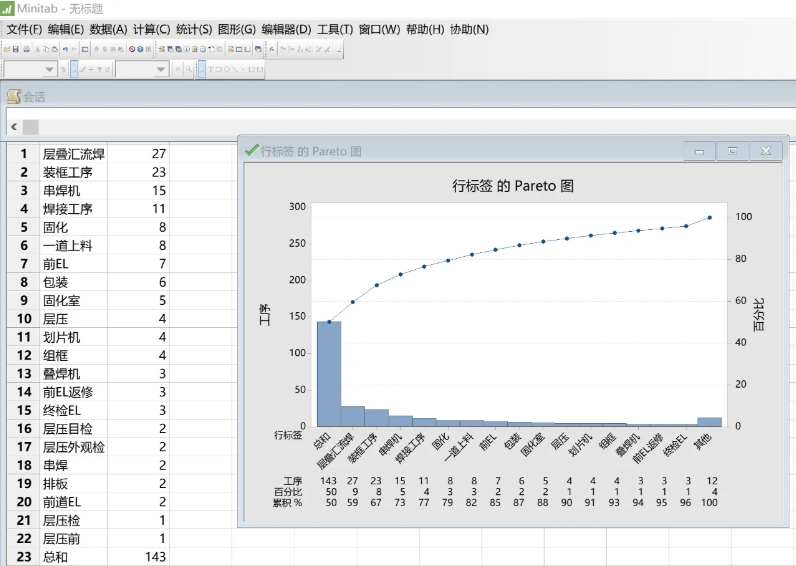Image resolution: width=796 pixels, height=566 pixels.
Task: Select the chart title '行标签 的 Pareto 图'
Action: coord(513,186)
